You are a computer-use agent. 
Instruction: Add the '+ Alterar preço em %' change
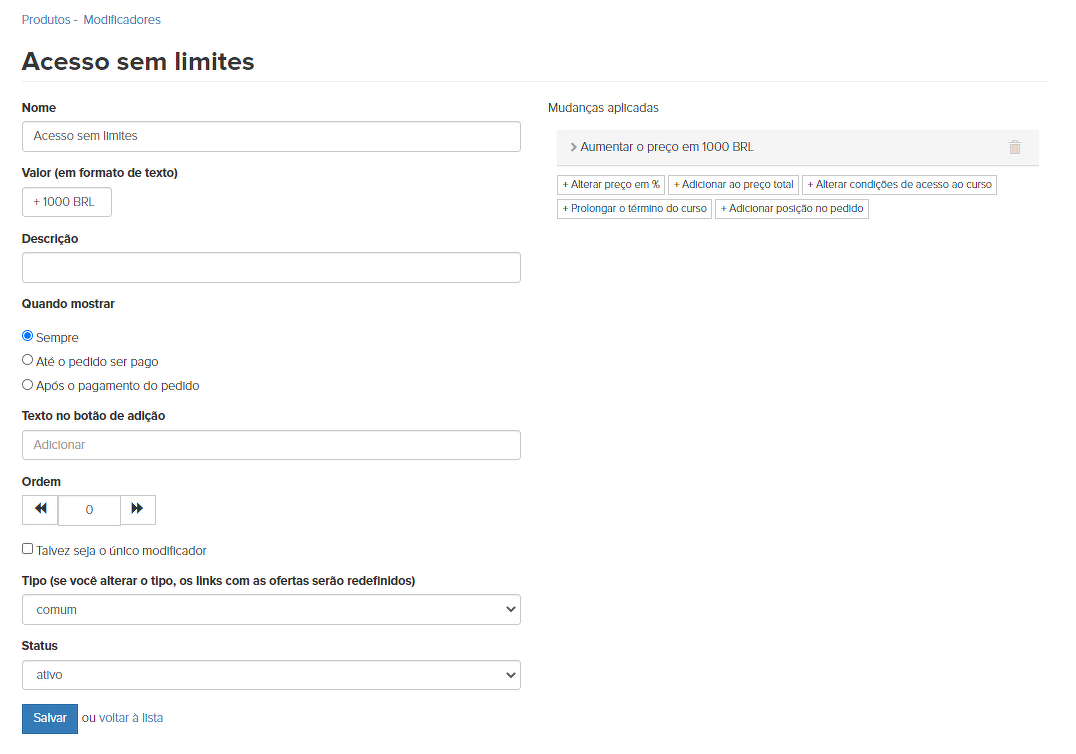point(611,185)
